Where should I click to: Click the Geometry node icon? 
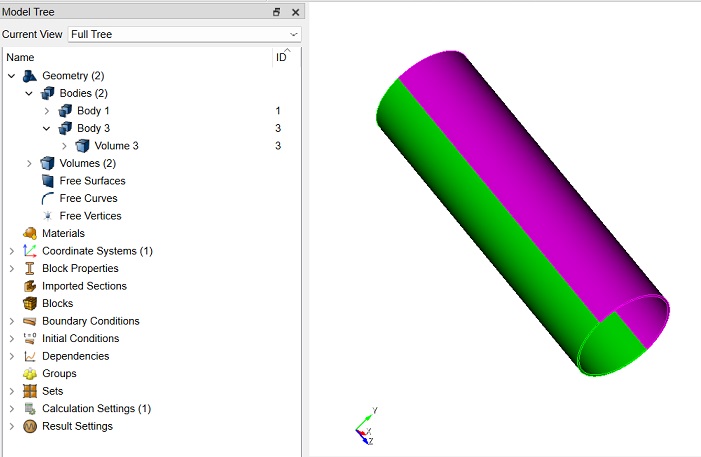click(30, 76)
